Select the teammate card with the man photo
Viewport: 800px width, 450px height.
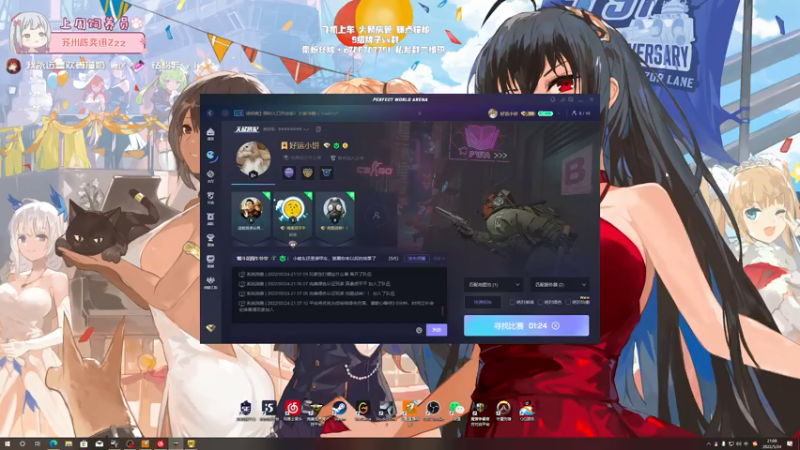251,217
